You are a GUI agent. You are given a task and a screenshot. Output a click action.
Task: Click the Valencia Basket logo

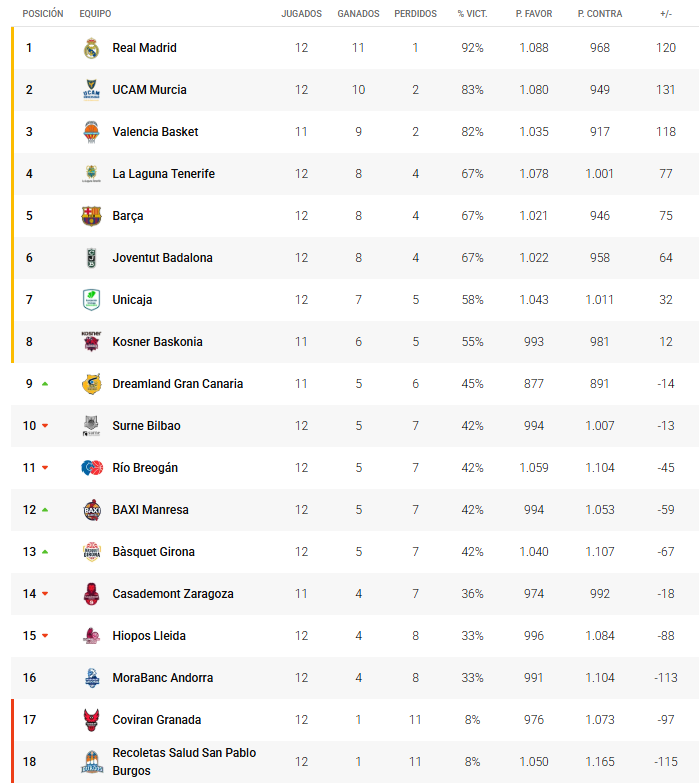(x=91, y=132)
